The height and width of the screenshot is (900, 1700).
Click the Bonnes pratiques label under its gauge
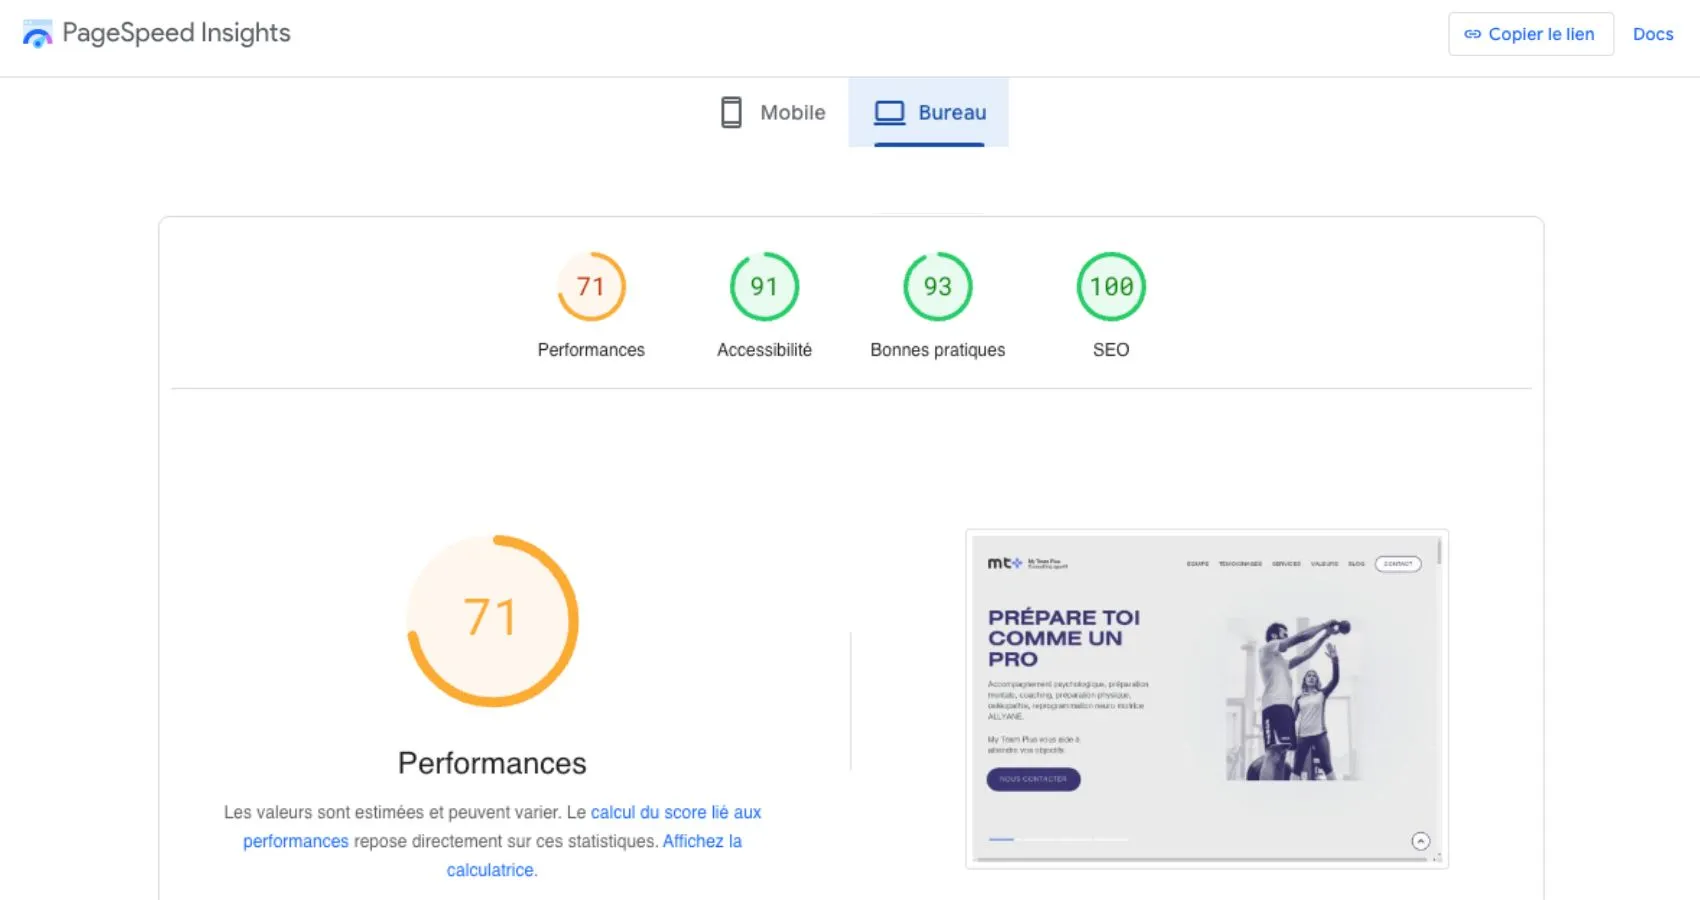(x=937, y=350)
